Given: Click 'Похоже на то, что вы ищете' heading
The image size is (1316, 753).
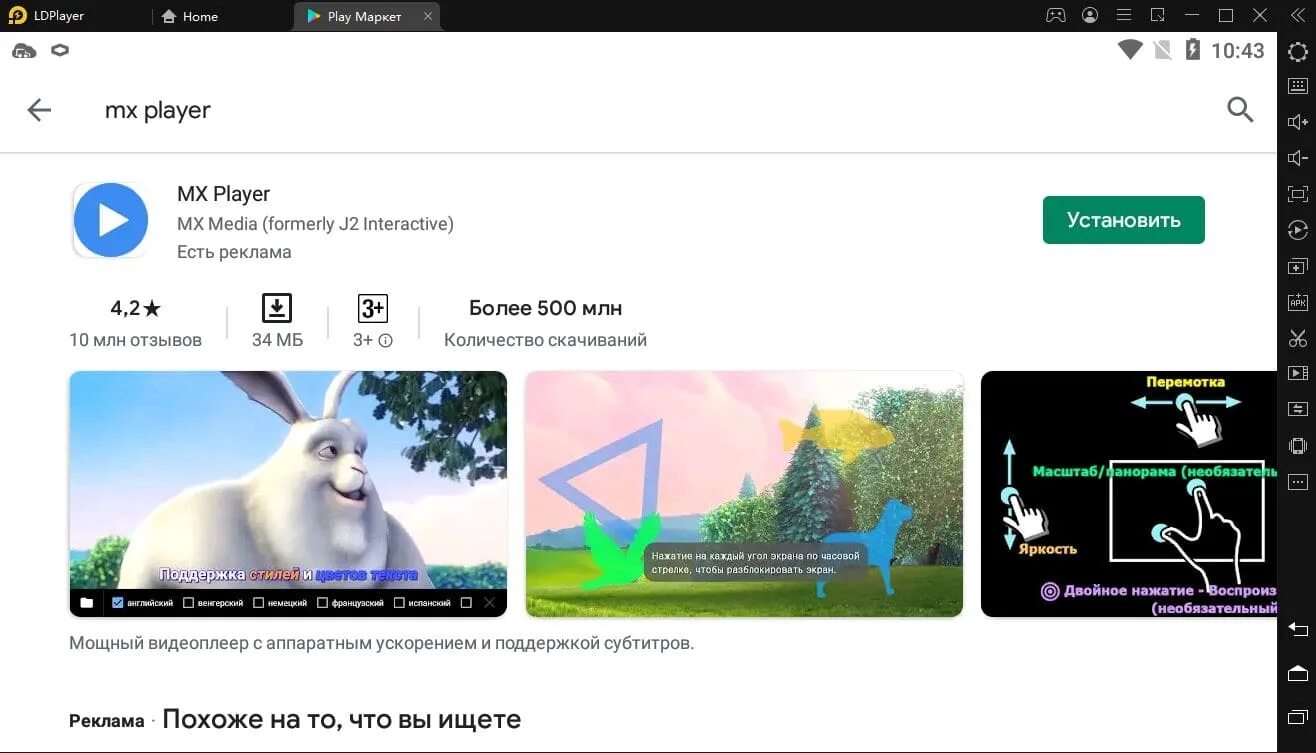Looking at the screenshot, I should coord(342,719).
